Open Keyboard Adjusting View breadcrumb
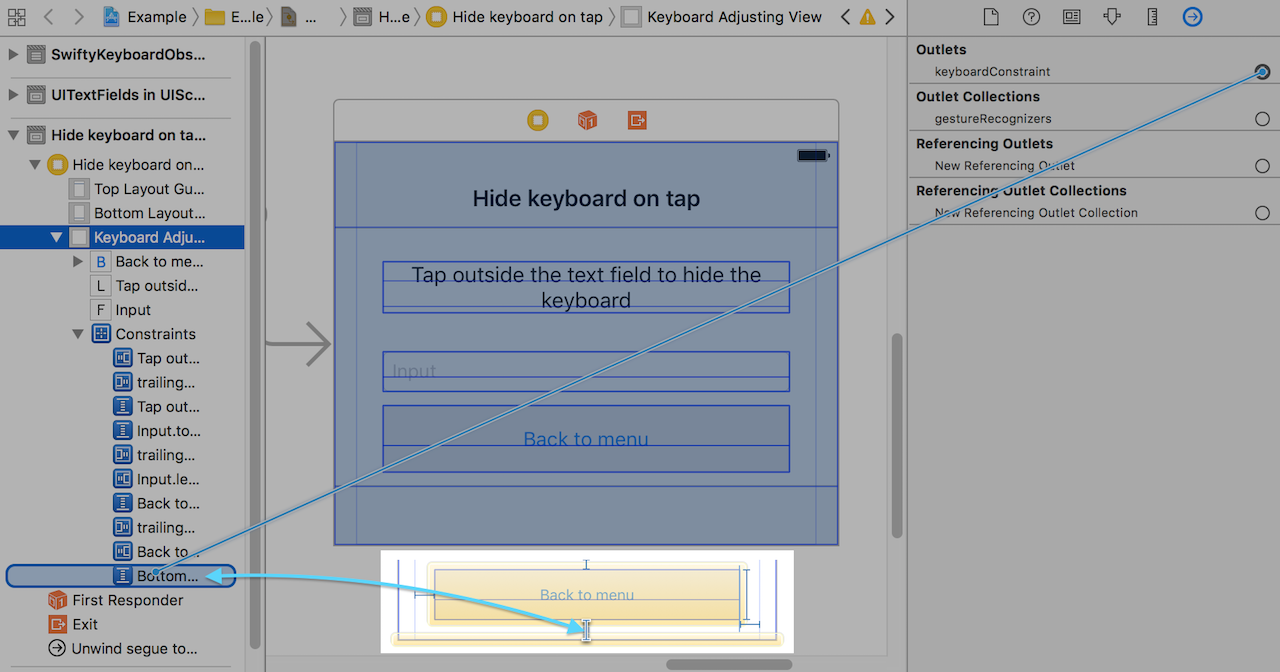This screenshot has height=672, width=1280. (721, 17)
